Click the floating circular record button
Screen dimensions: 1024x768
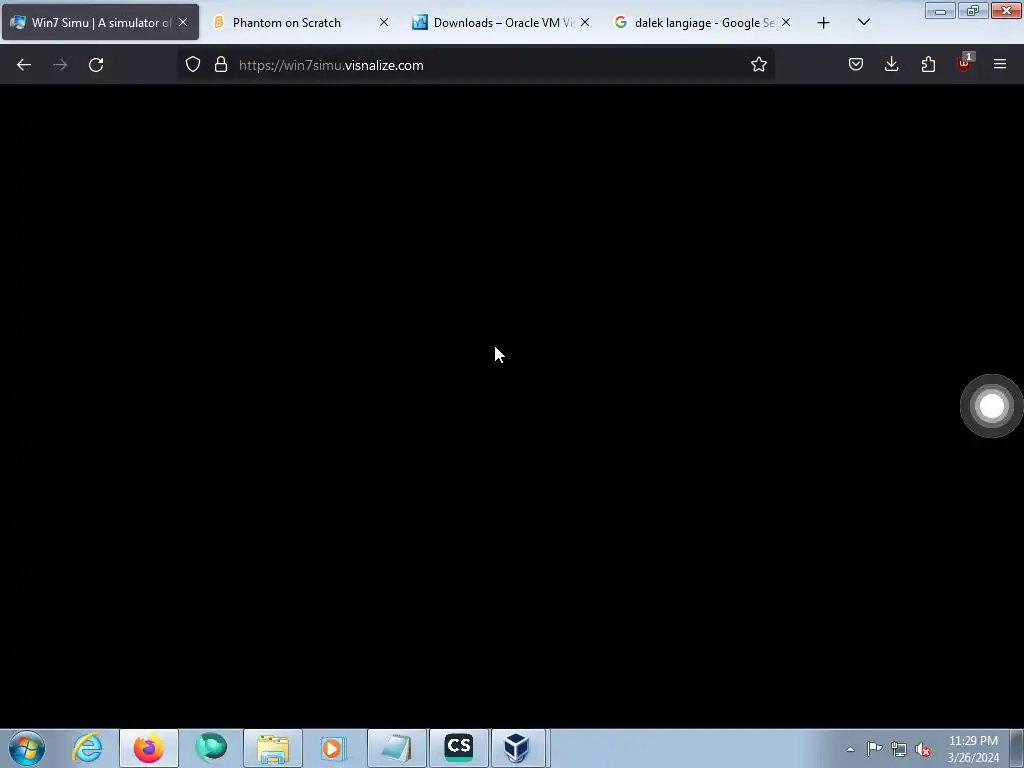[991, 406]
